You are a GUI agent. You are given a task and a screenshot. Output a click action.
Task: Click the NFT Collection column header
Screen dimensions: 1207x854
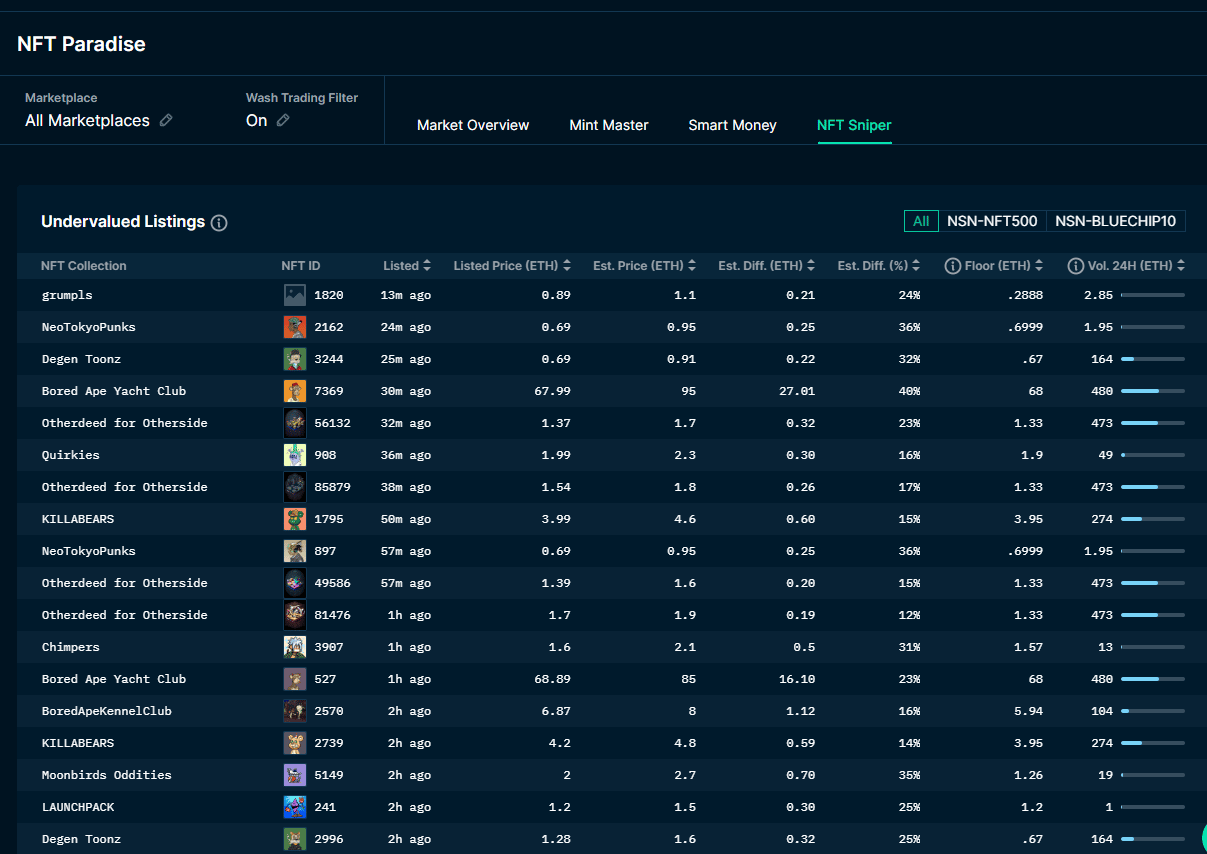point(84,266)
